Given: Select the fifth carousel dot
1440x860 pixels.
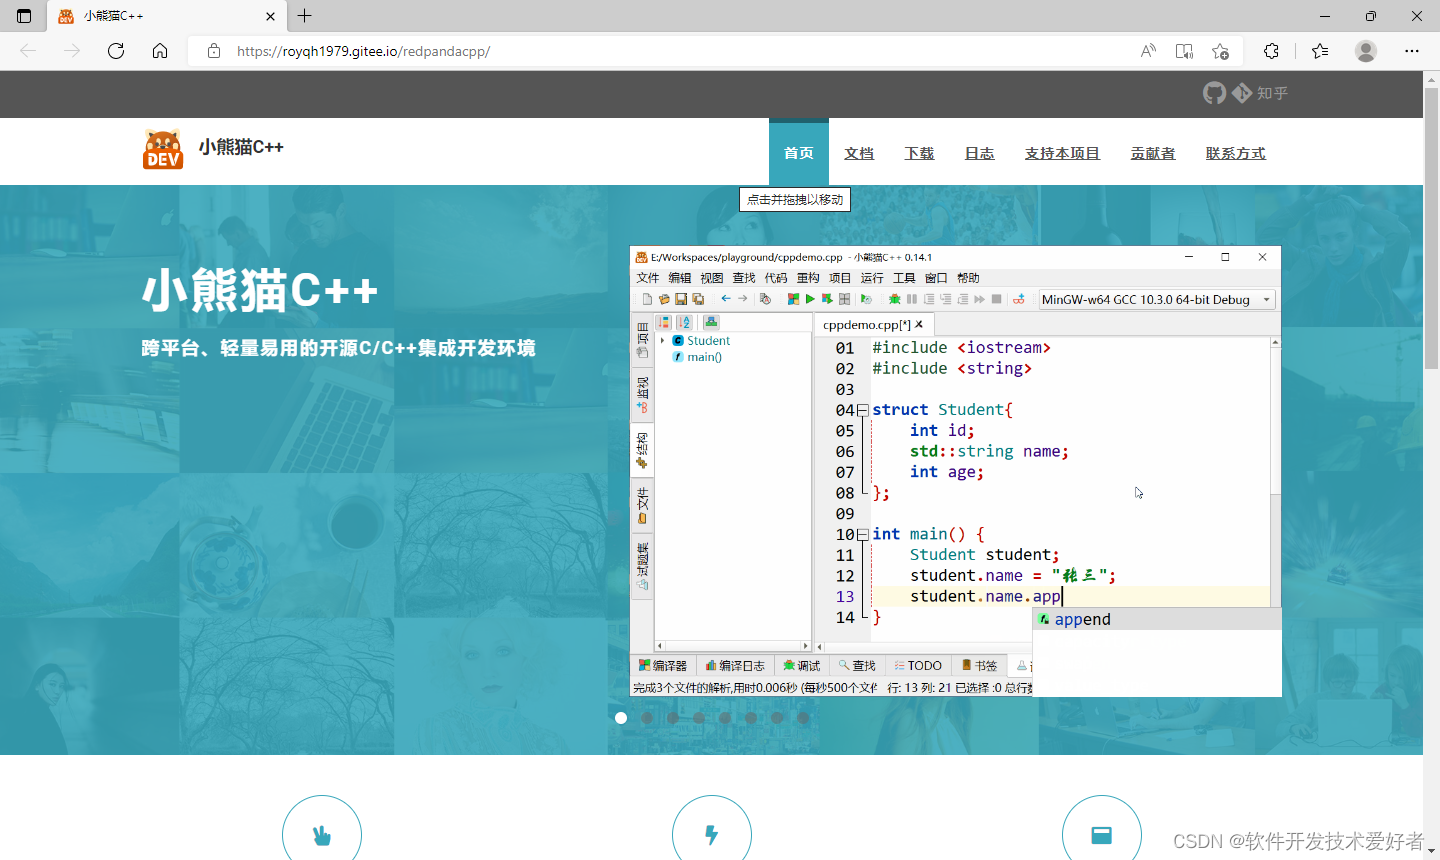Looking at the screenshot, I should pyautogui.click(x=725, y=718).
